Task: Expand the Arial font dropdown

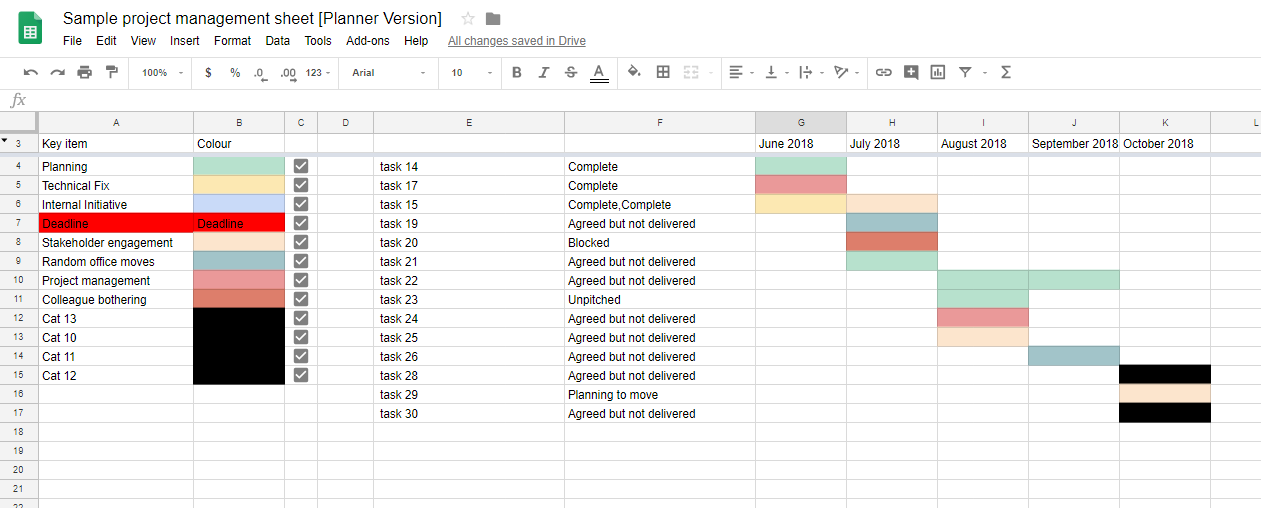Action: coord(389,73)
